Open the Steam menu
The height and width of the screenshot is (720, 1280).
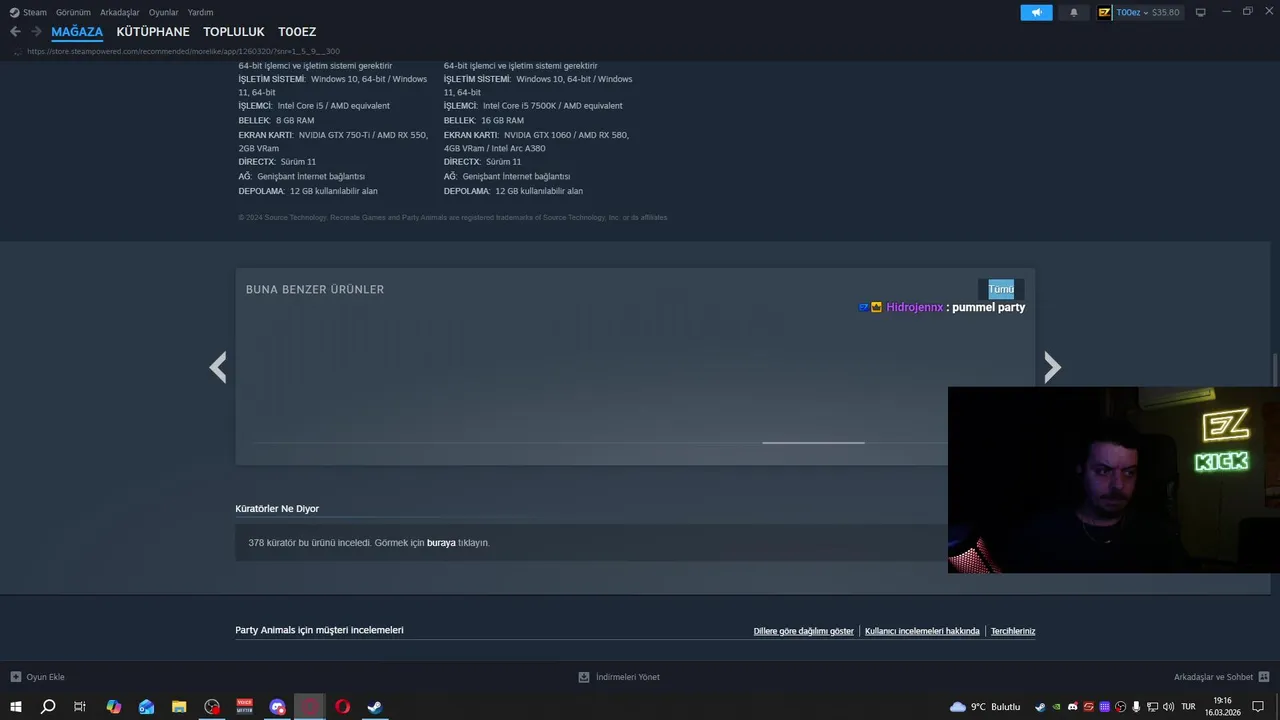tap(28, 12)
